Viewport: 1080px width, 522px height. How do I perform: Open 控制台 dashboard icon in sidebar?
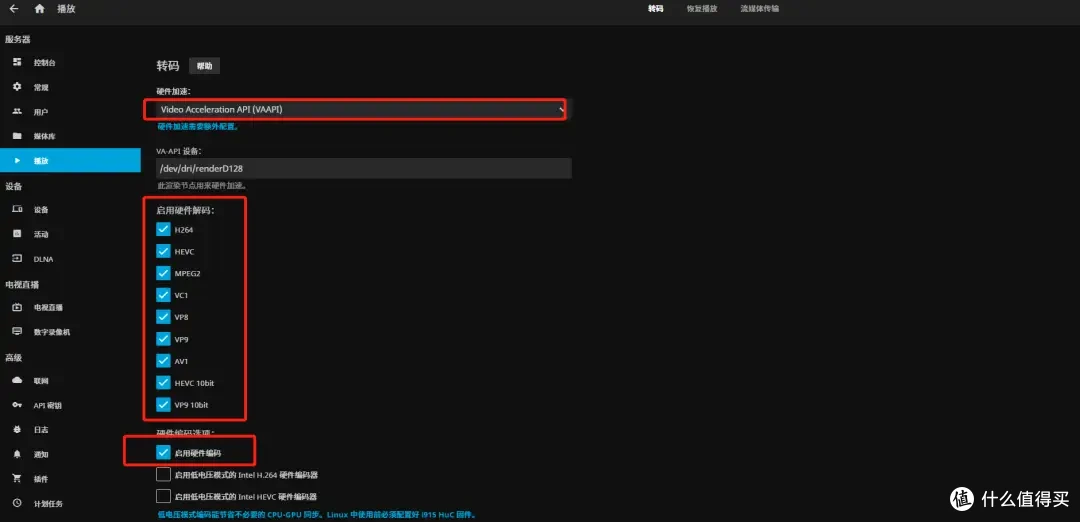tap(17, 63)
